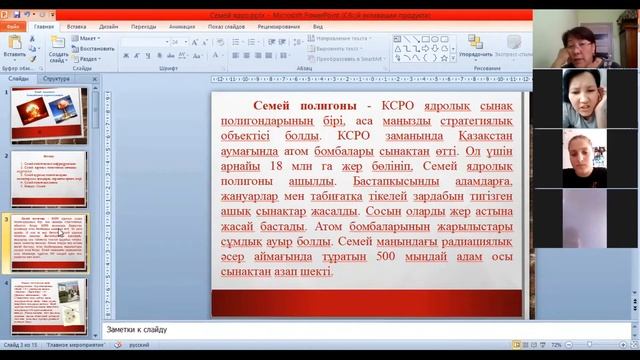The image size is (640, 360).
Task: Switch to the Дизайн tab
Action: pyautogui.click(x=109, y=27)
